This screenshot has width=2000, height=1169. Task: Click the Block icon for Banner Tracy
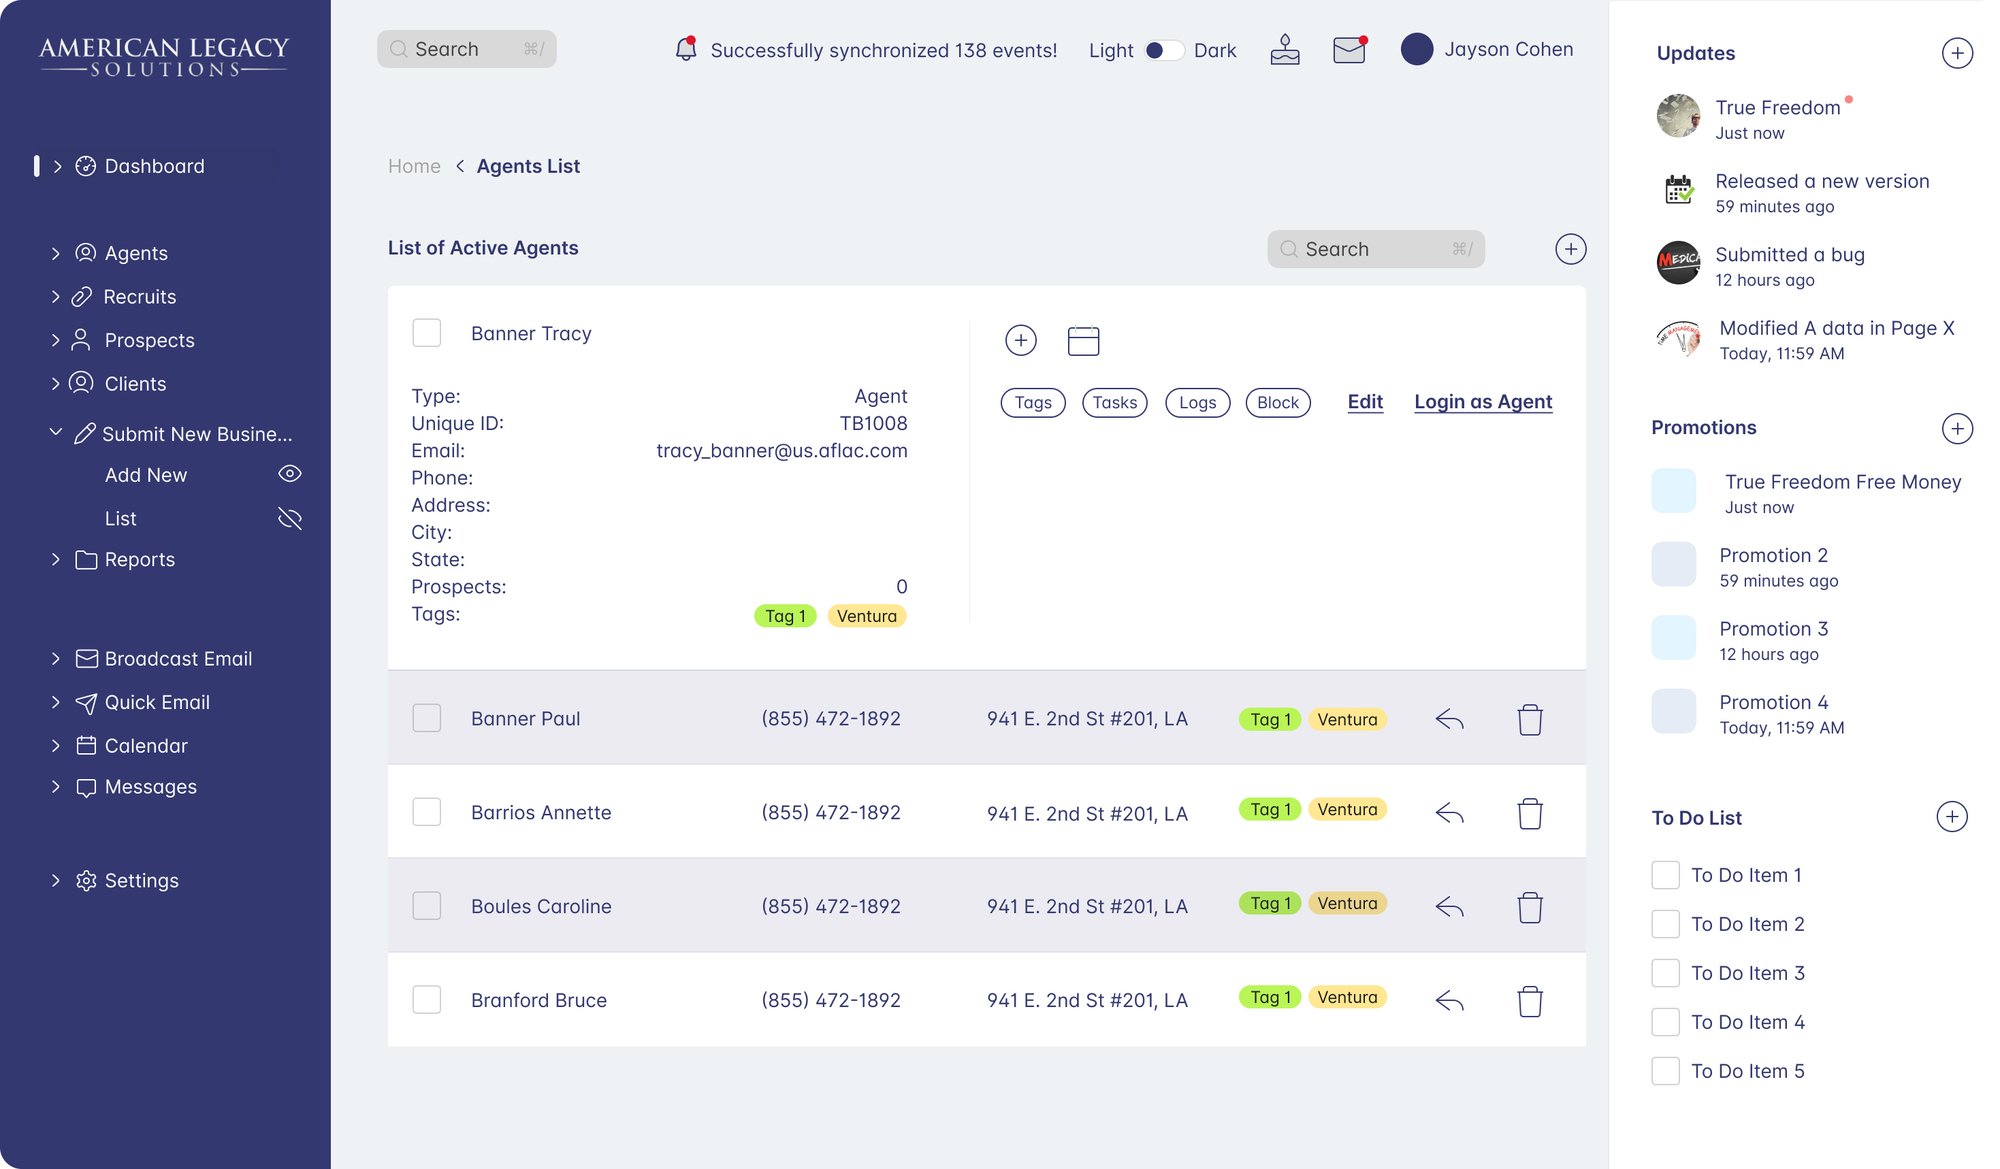pyautogui.click(x=1275, y=402)
